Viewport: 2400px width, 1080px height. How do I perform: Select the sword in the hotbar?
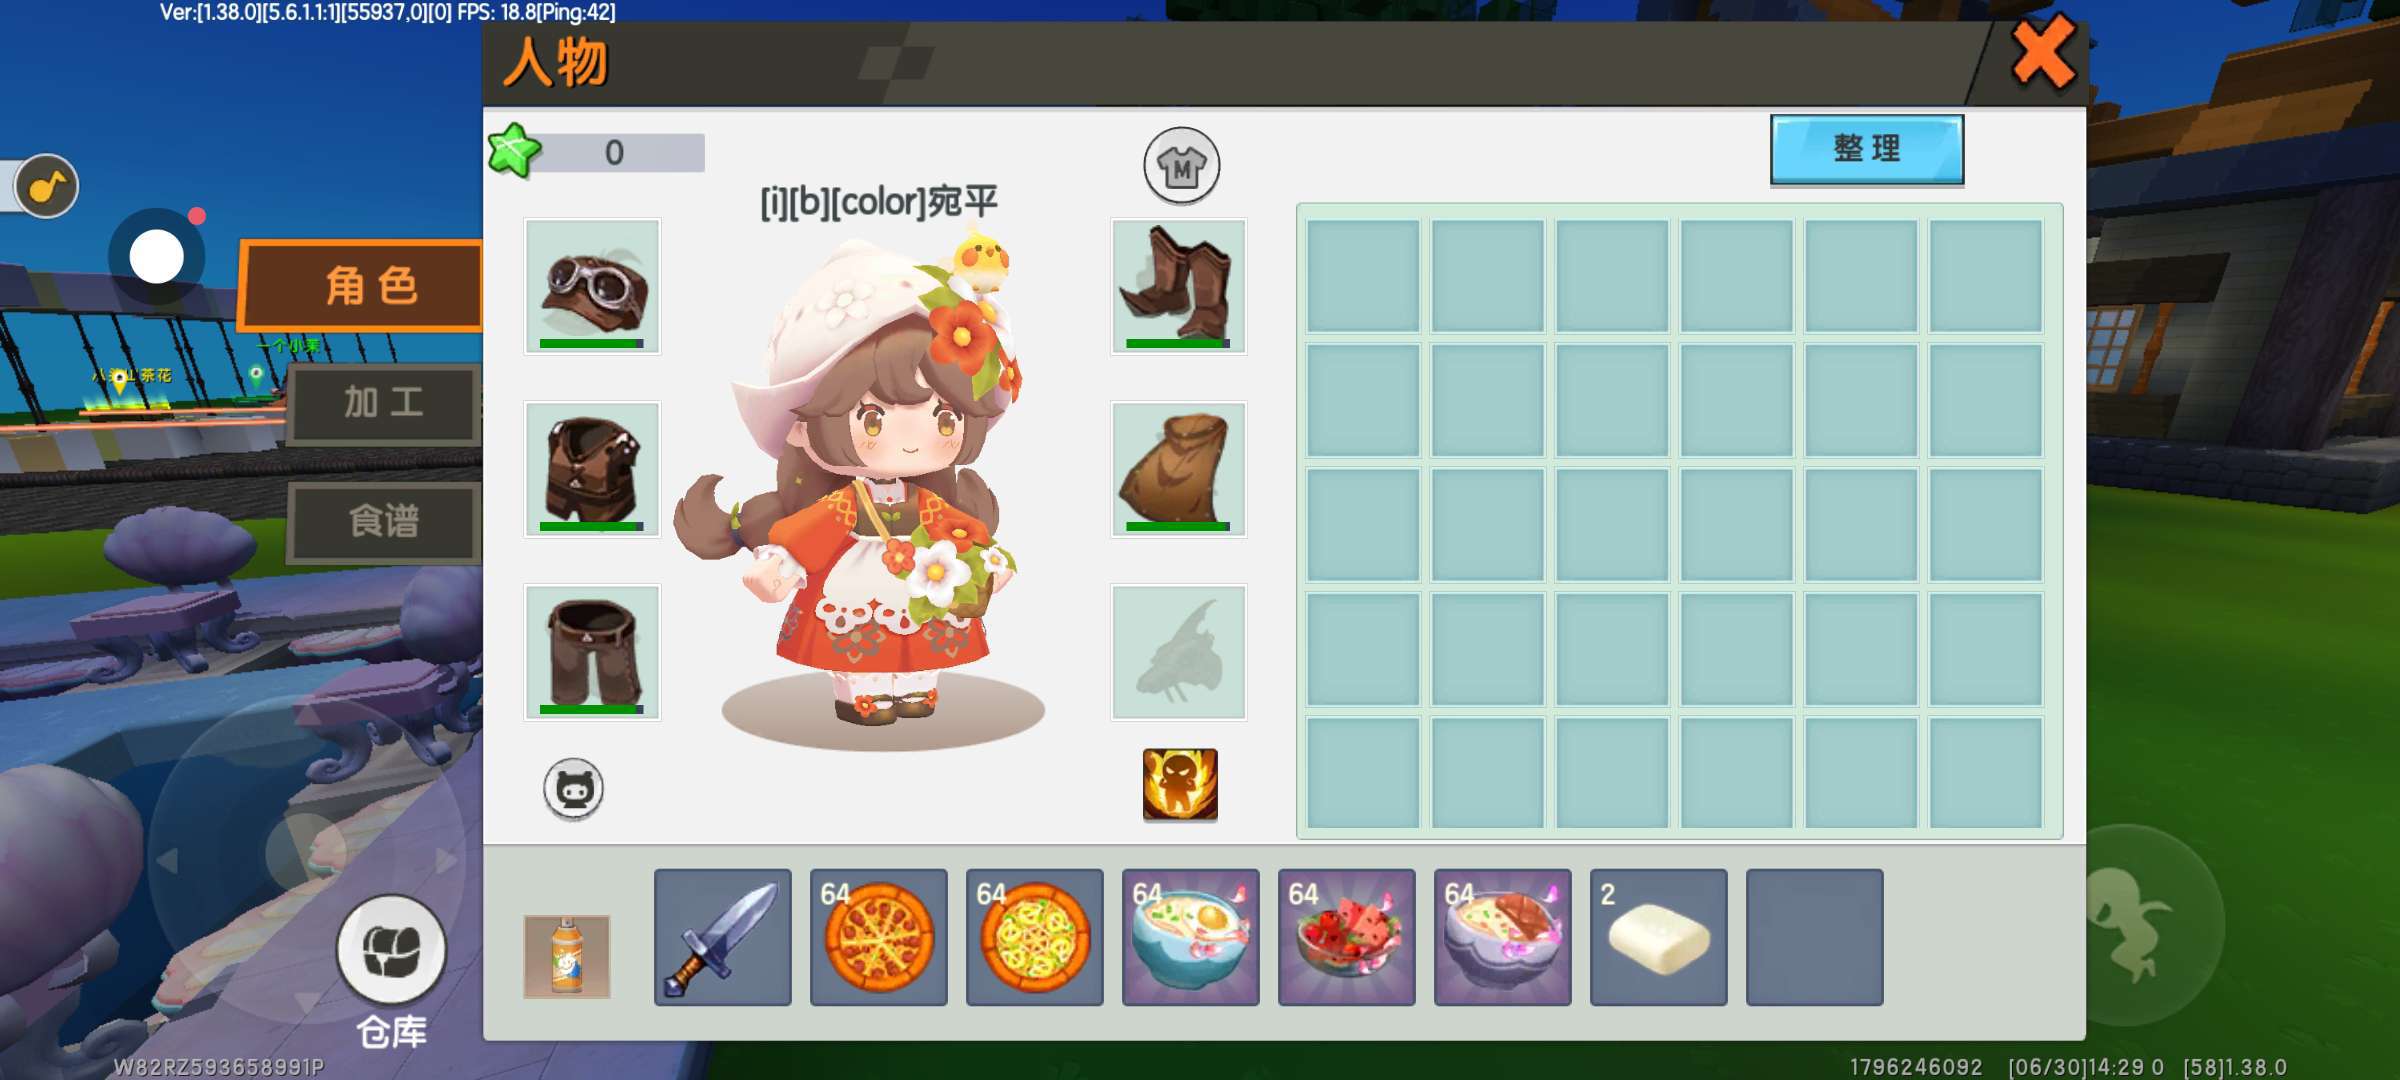[722, 937]
